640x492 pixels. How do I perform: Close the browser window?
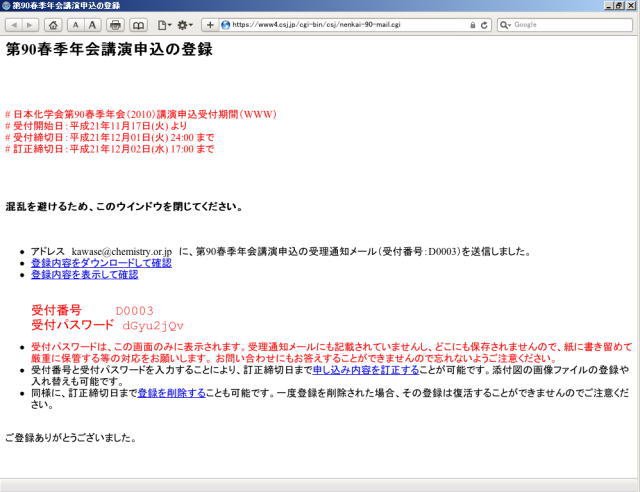631,6
